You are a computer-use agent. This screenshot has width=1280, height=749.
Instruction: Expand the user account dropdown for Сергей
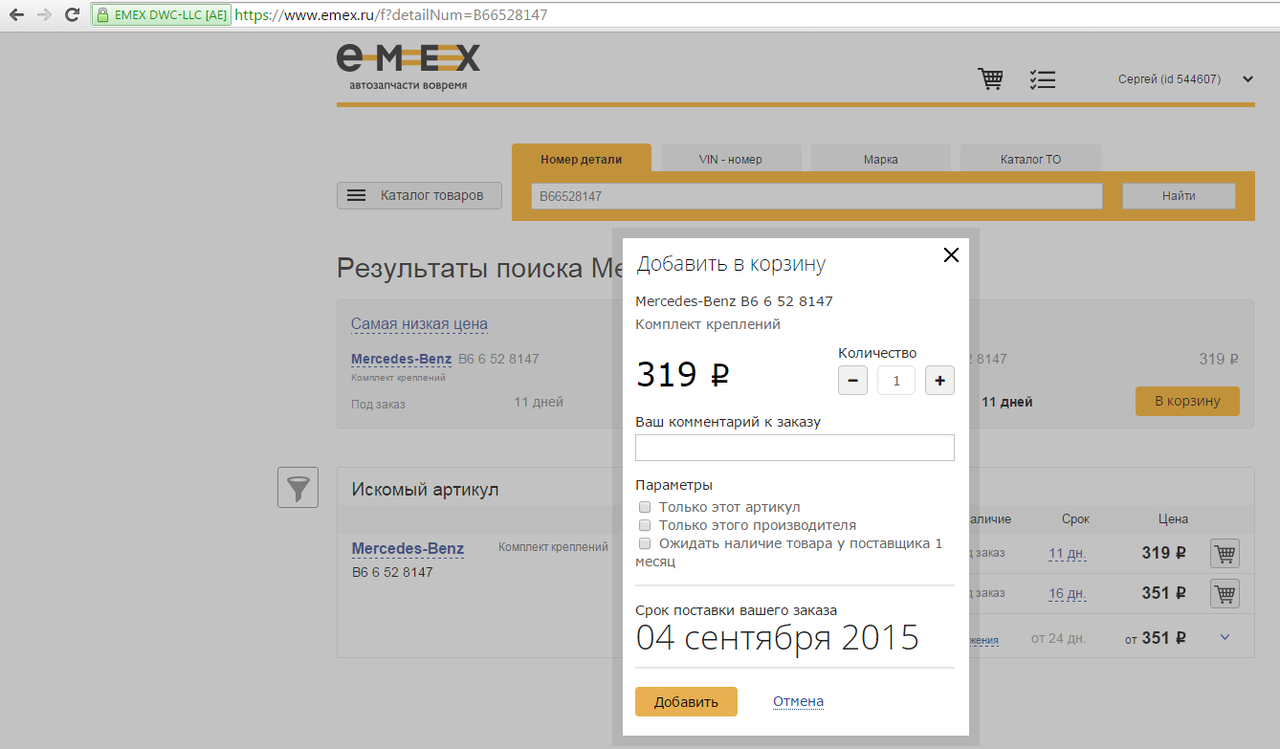coord(1247,79)
